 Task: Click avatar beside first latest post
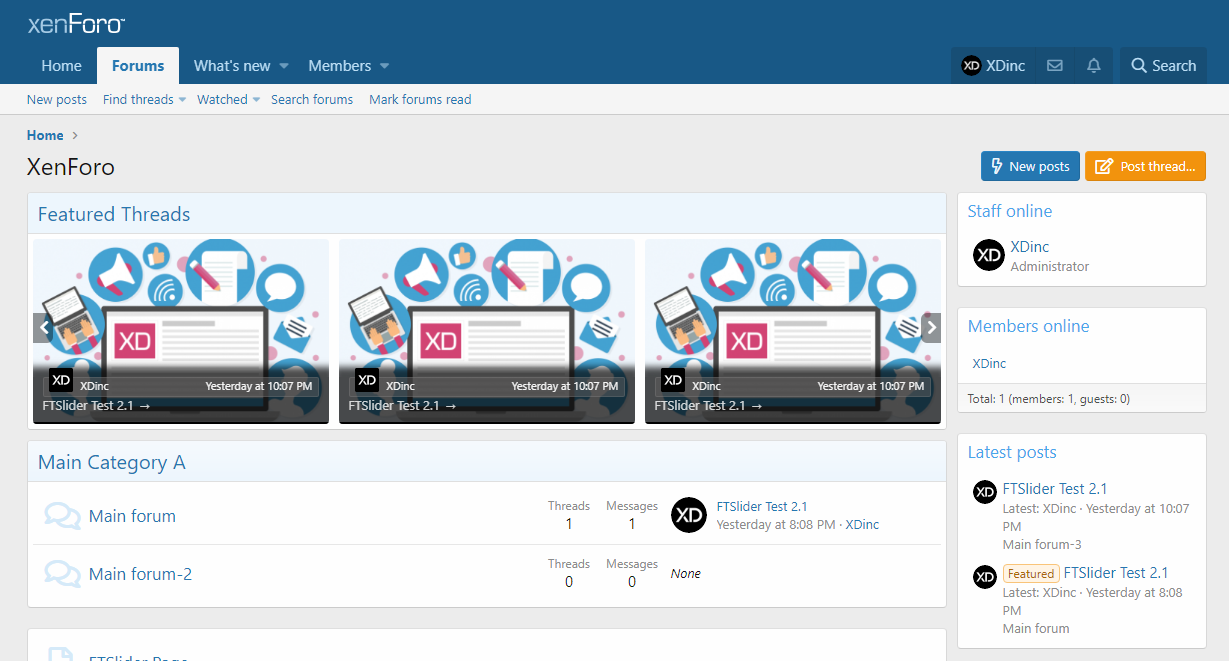[985, 491]
